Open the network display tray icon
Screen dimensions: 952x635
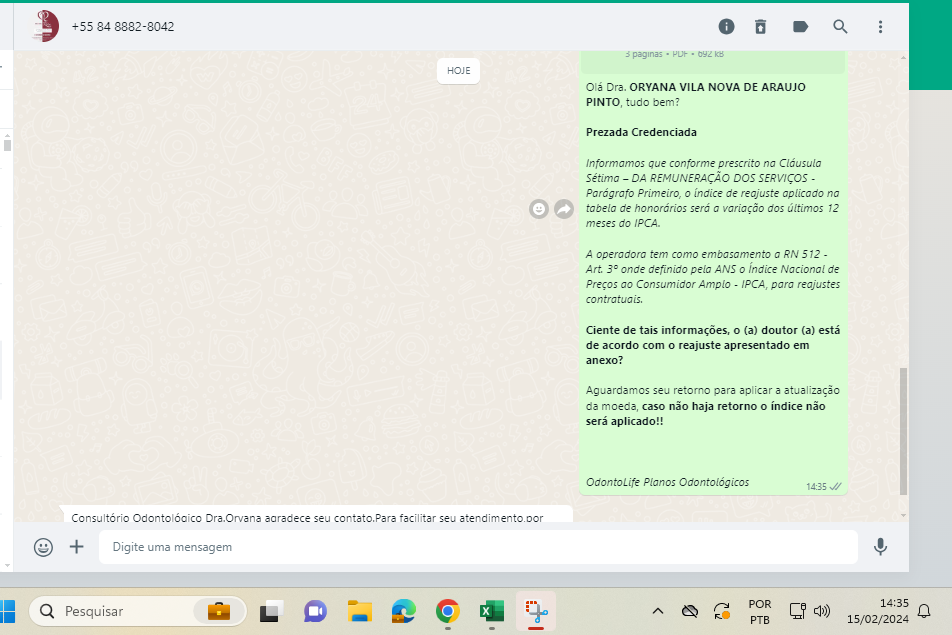click(797, 611)
